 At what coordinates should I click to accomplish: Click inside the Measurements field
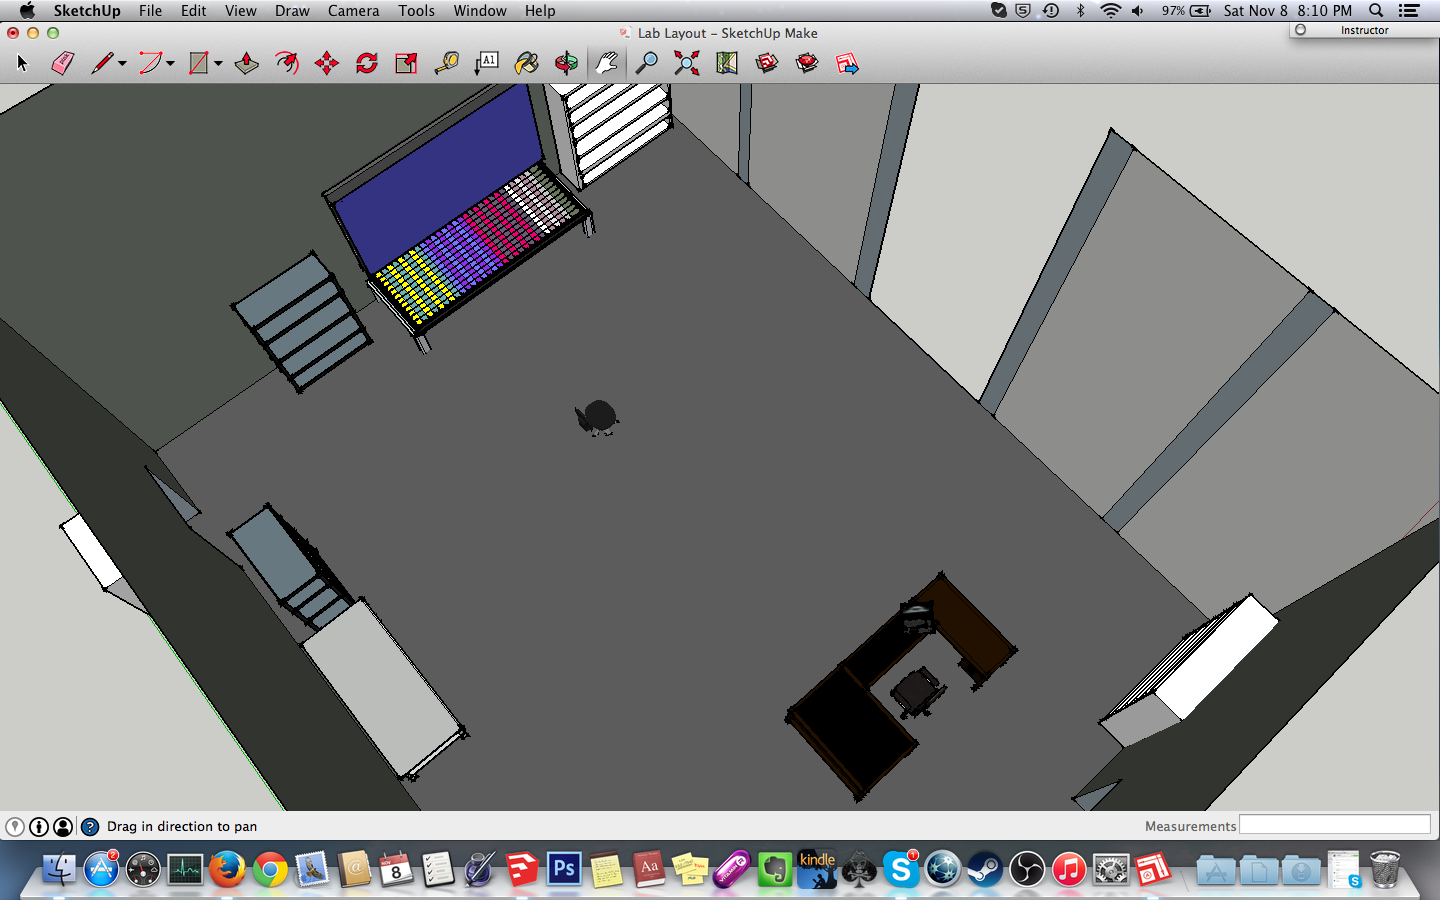[1334, 825]
